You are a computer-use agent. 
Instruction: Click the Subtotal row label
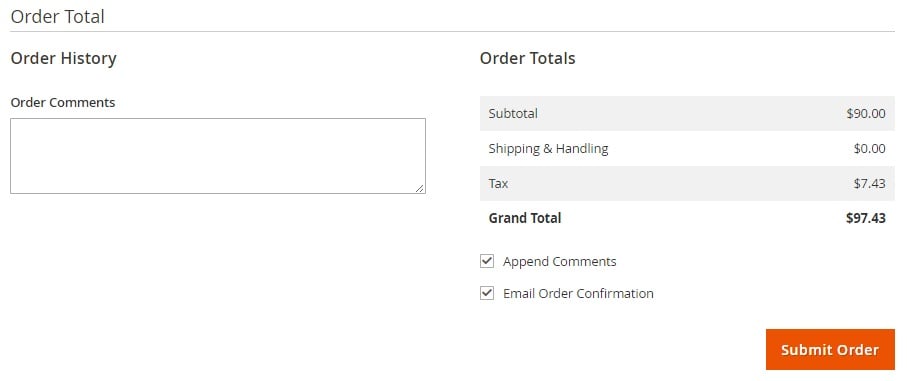[x=513, y=113]
